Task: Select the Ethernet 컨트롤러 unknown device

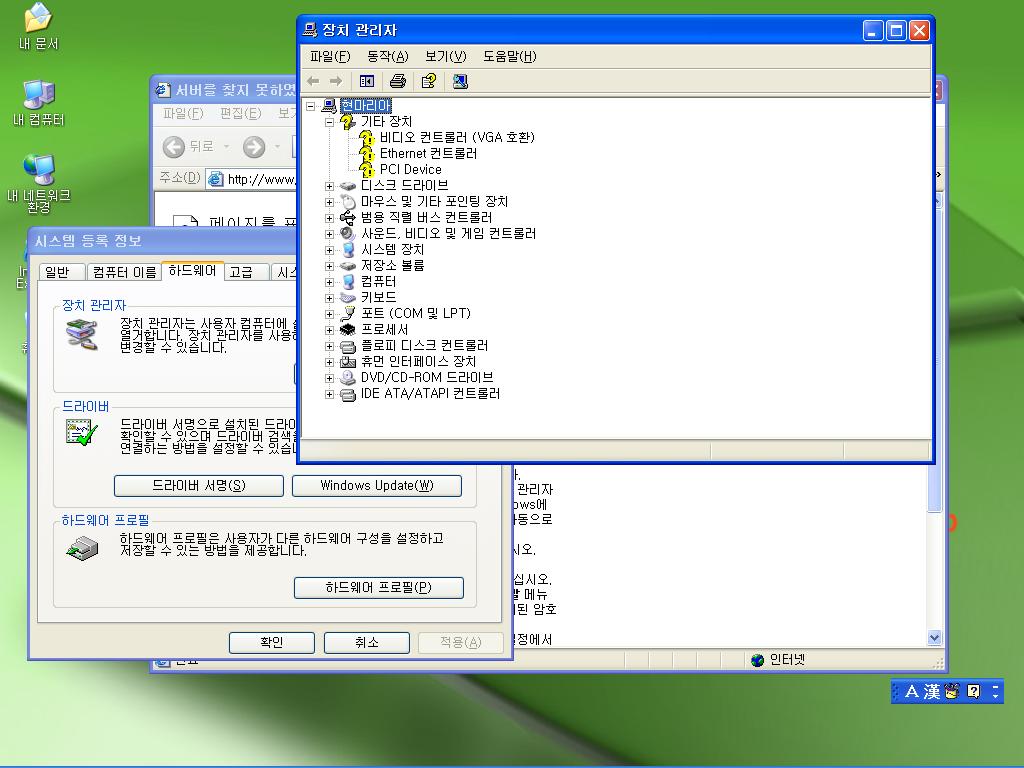Action: click(427, 153)
